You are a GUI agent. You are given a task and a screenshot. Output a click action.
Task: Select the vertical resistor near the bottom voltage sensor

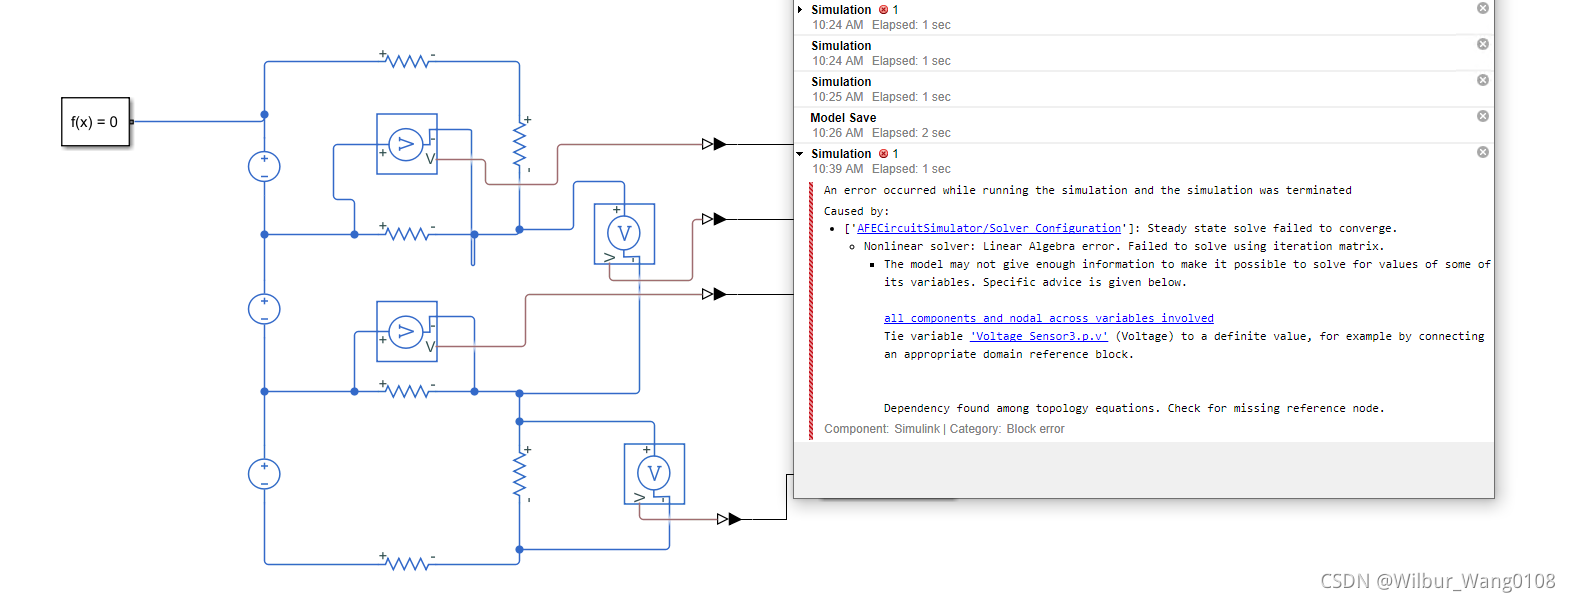[x=519, y=475]
